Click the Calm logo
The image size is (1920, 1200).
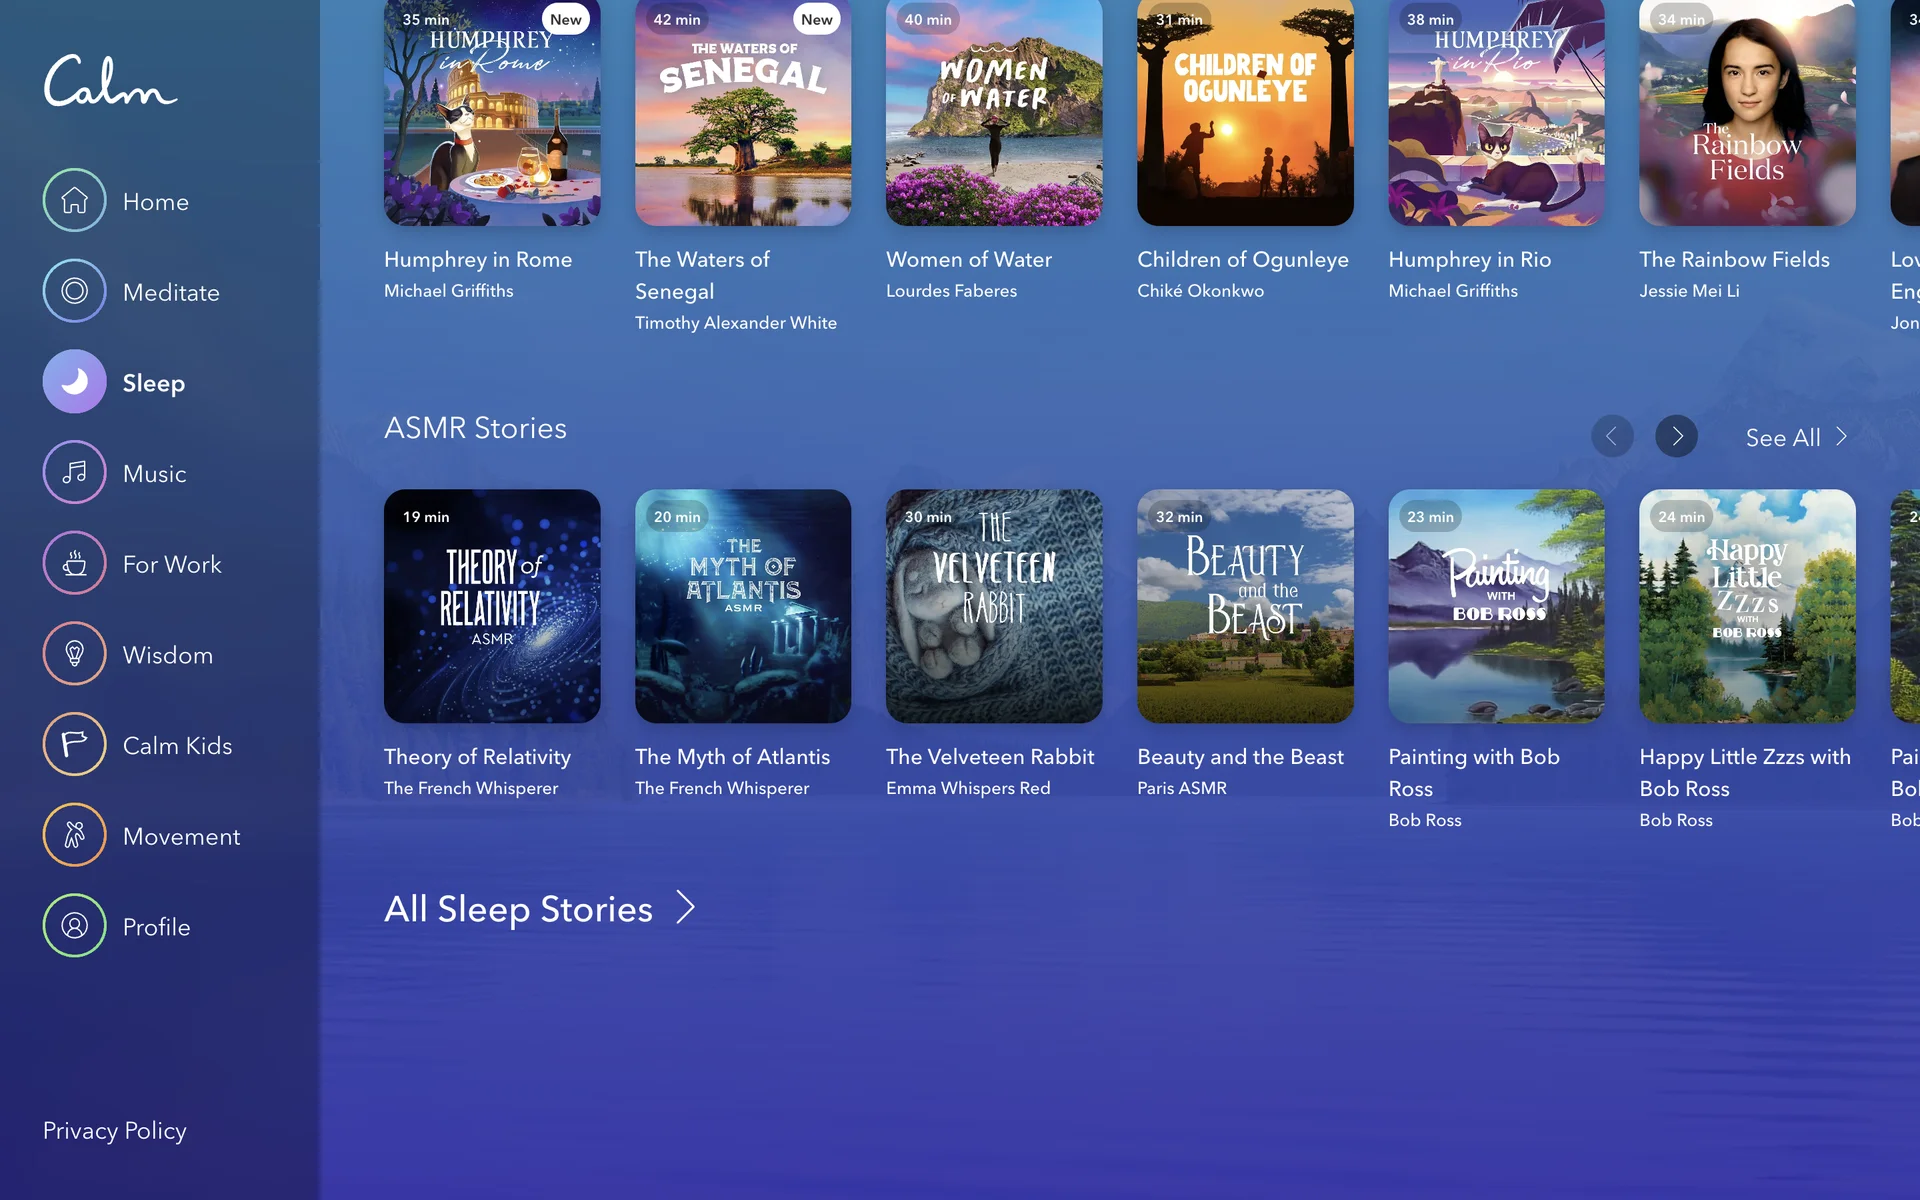(110, 81)
